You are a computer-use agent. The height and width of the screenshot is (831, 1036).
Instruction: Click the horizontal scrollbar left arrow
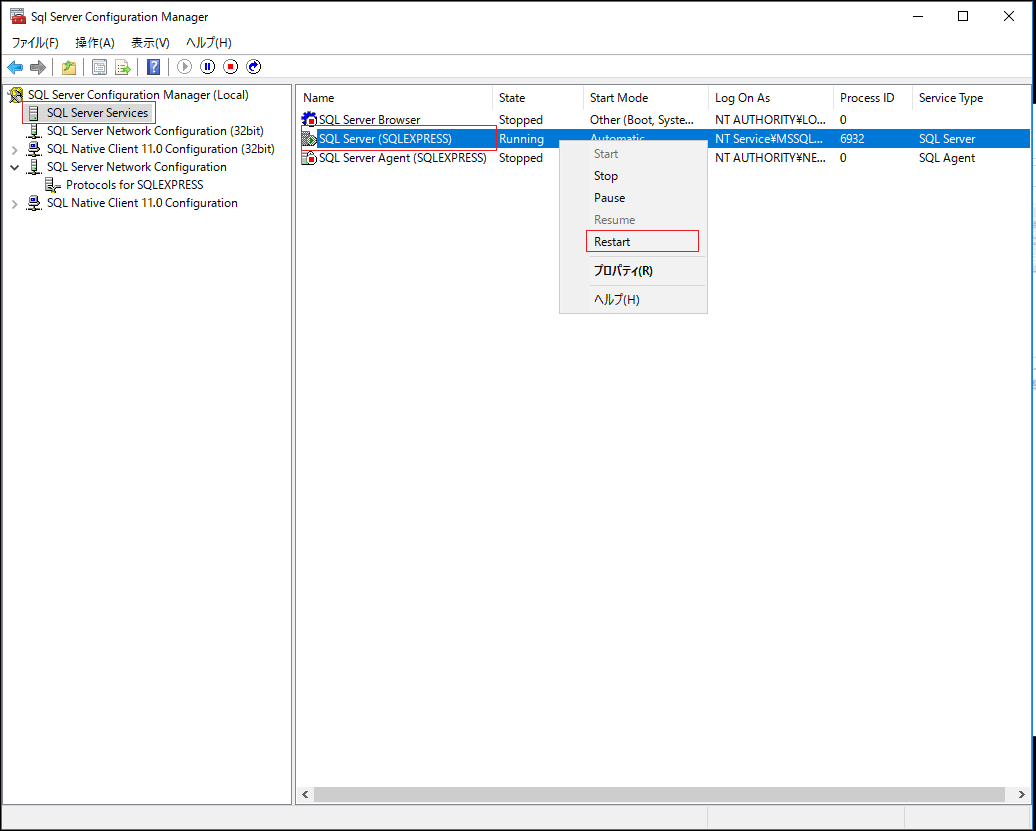click(305, 795)
